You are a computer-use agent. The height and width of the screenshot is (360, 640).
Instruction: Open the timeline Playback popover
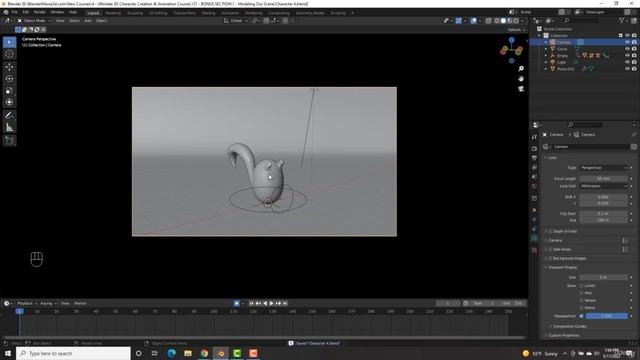tap(27, 303)
